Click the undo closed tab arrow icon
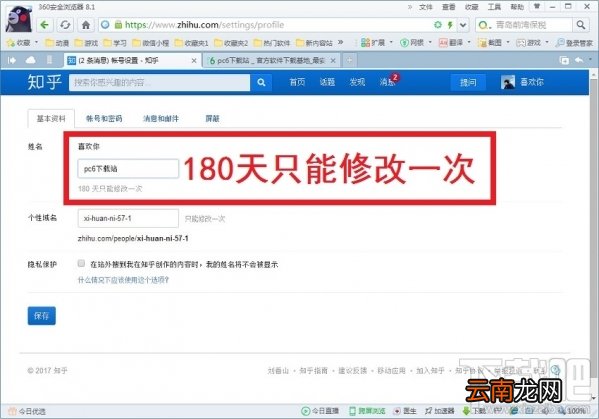 coord(579,60)
